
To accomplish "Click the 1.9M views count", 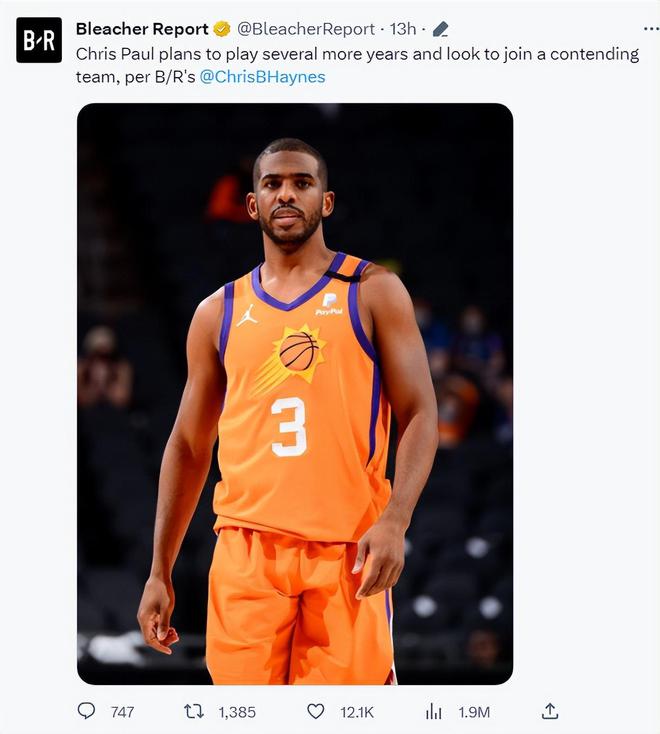I will (x=474, y=712).
